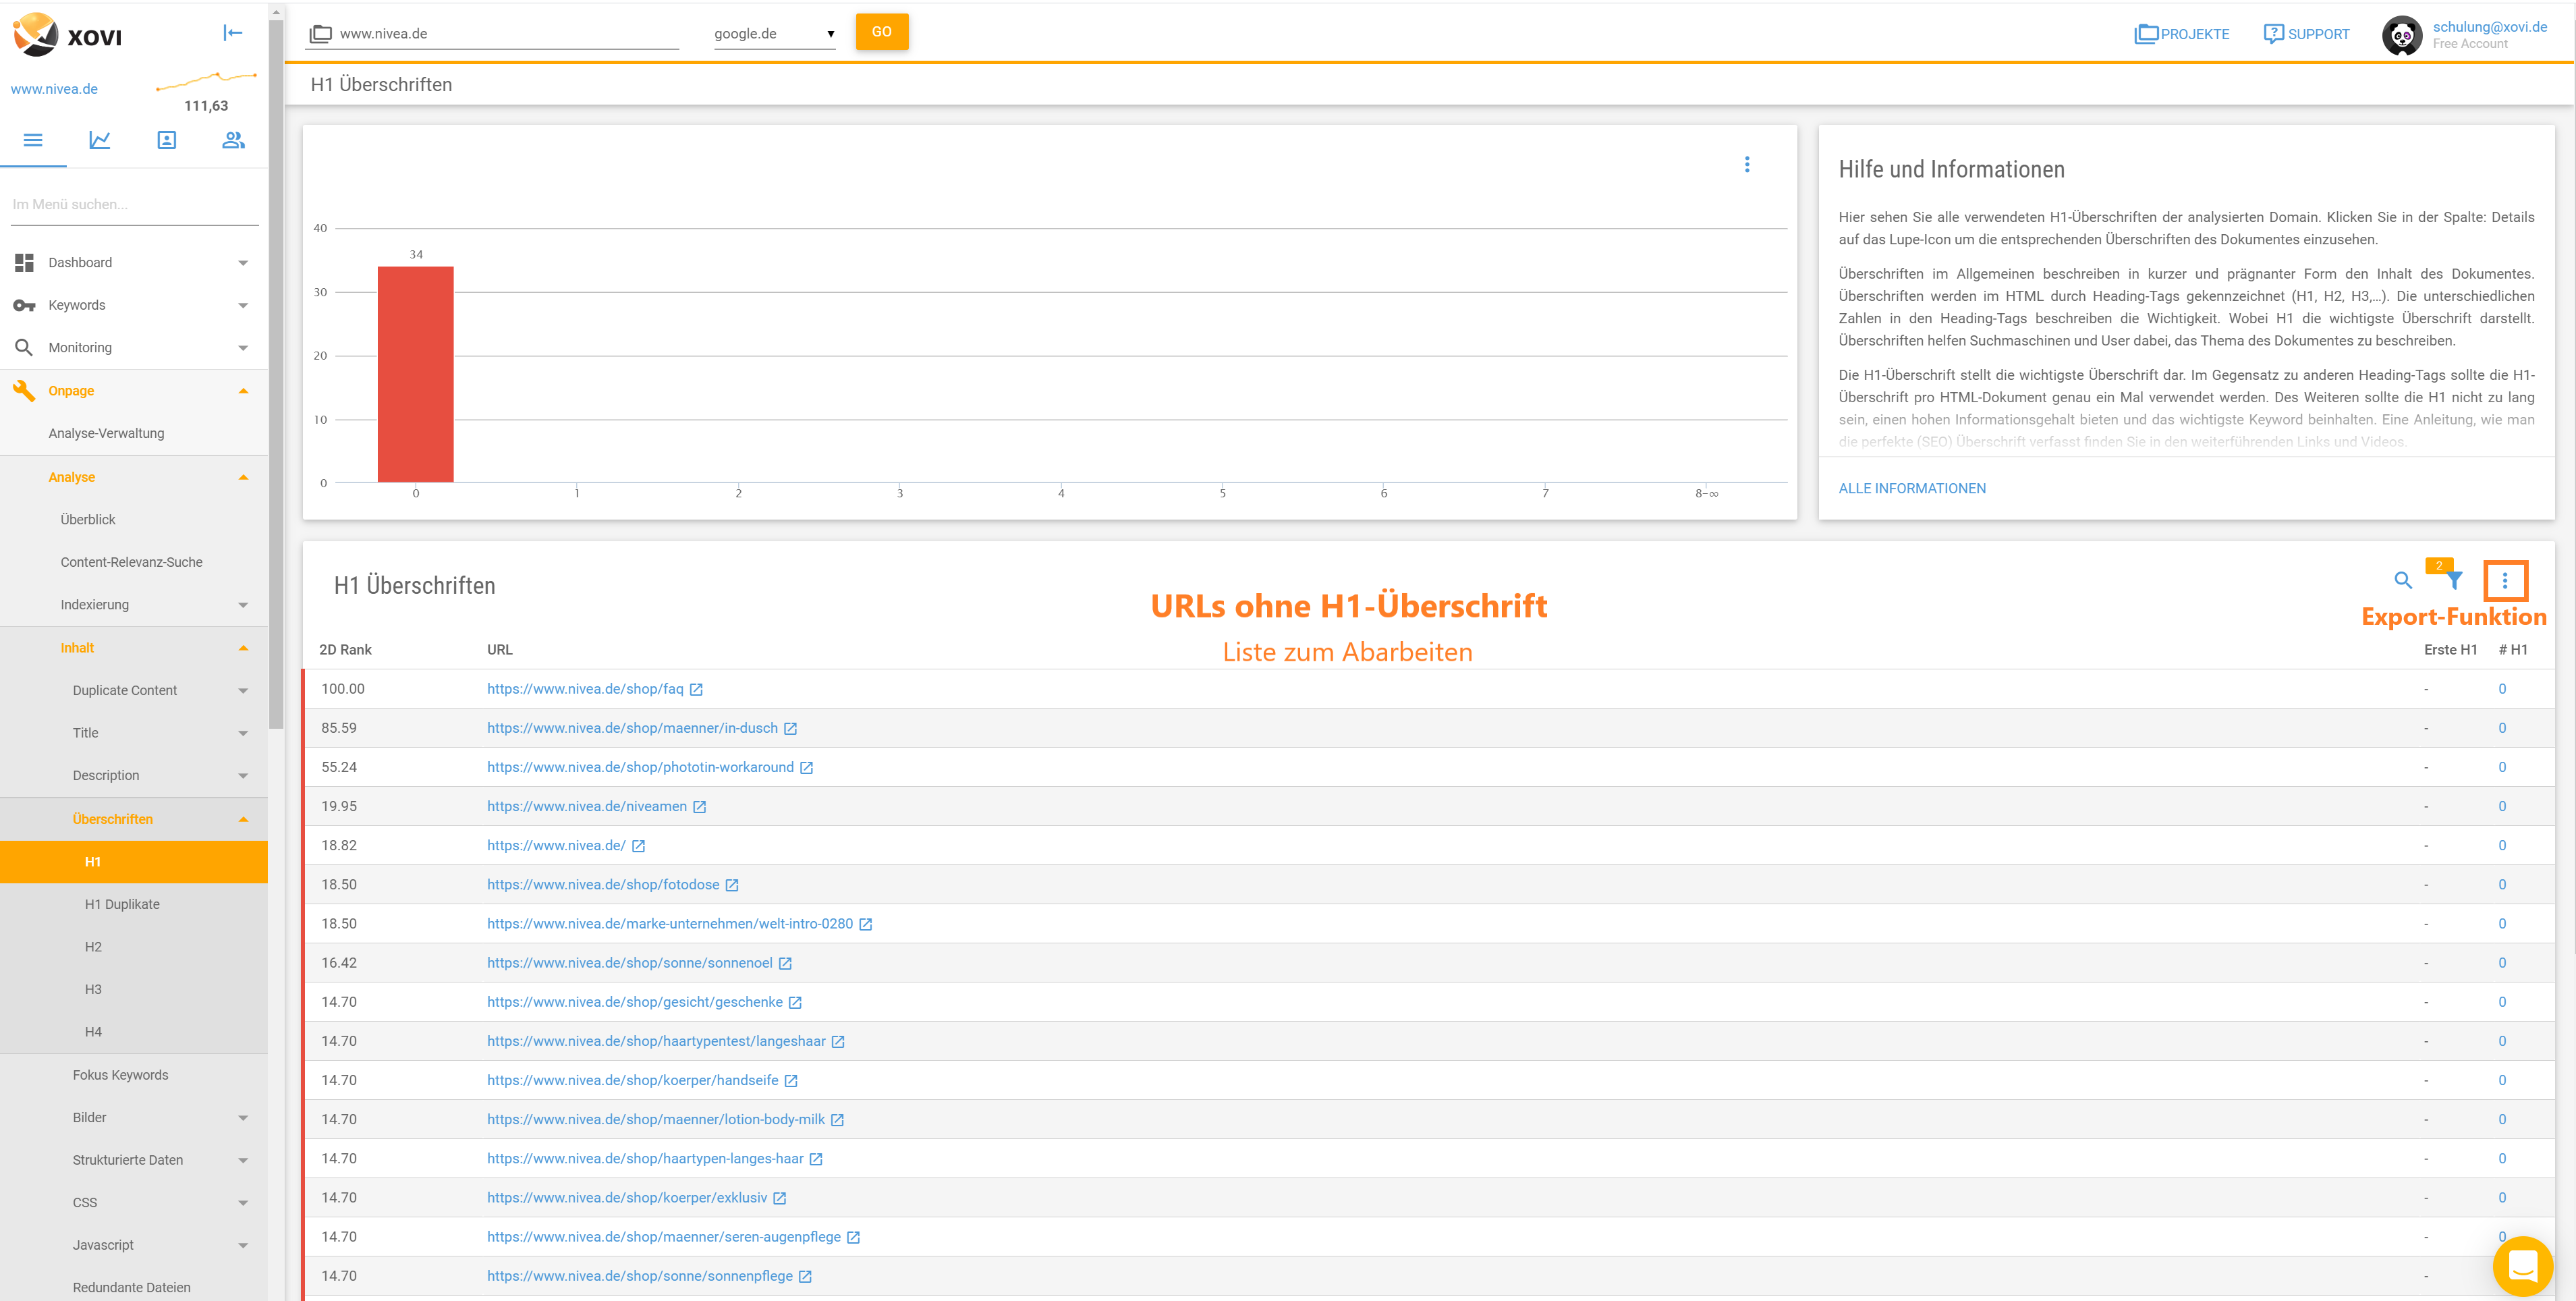Open external icon for haartypentest/langeshaar
Viewport: 2576px width, 1301px height.
(838, 1042)
